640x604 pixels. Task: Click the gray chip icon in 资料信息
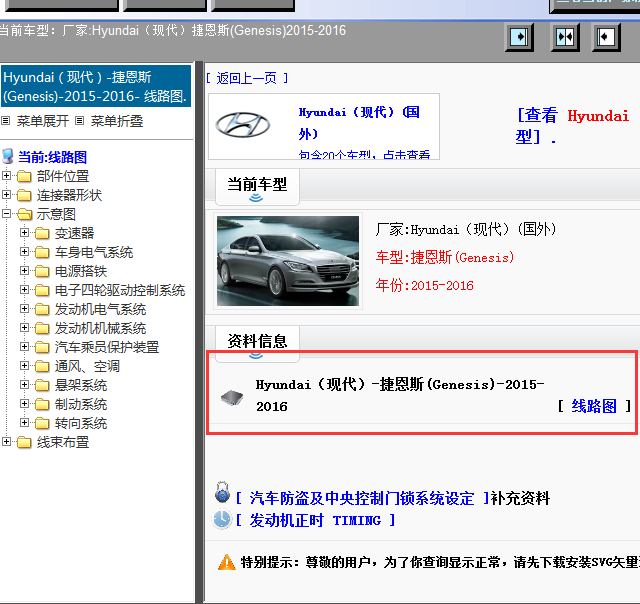232,397
